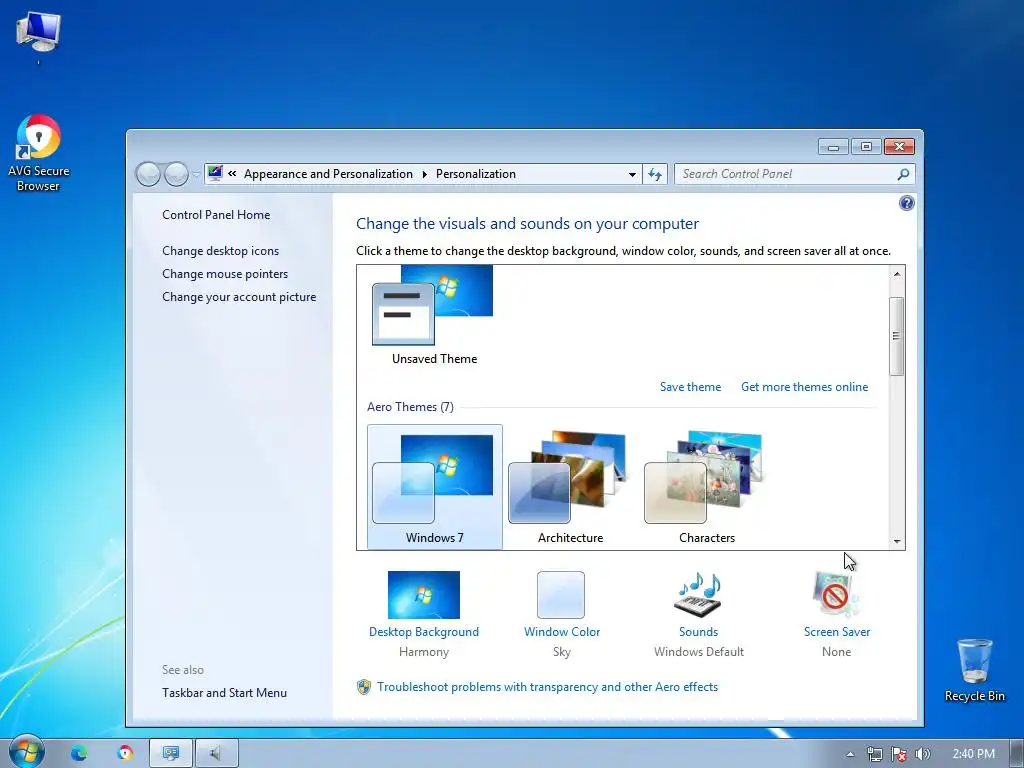Open the Recycle Bin
The image size is (1024, 768).
(x=974, y=670)
